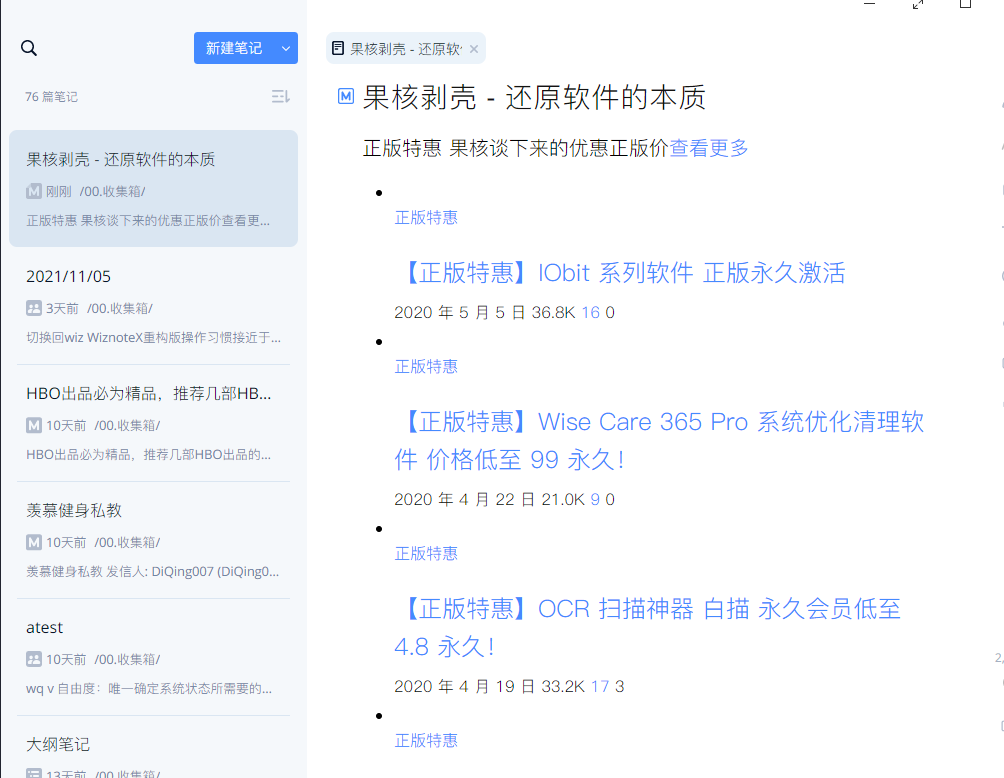Click 正版特惠 tag above the OCR 白描 article
1004x778 pixels.
[x=426, y=553]
